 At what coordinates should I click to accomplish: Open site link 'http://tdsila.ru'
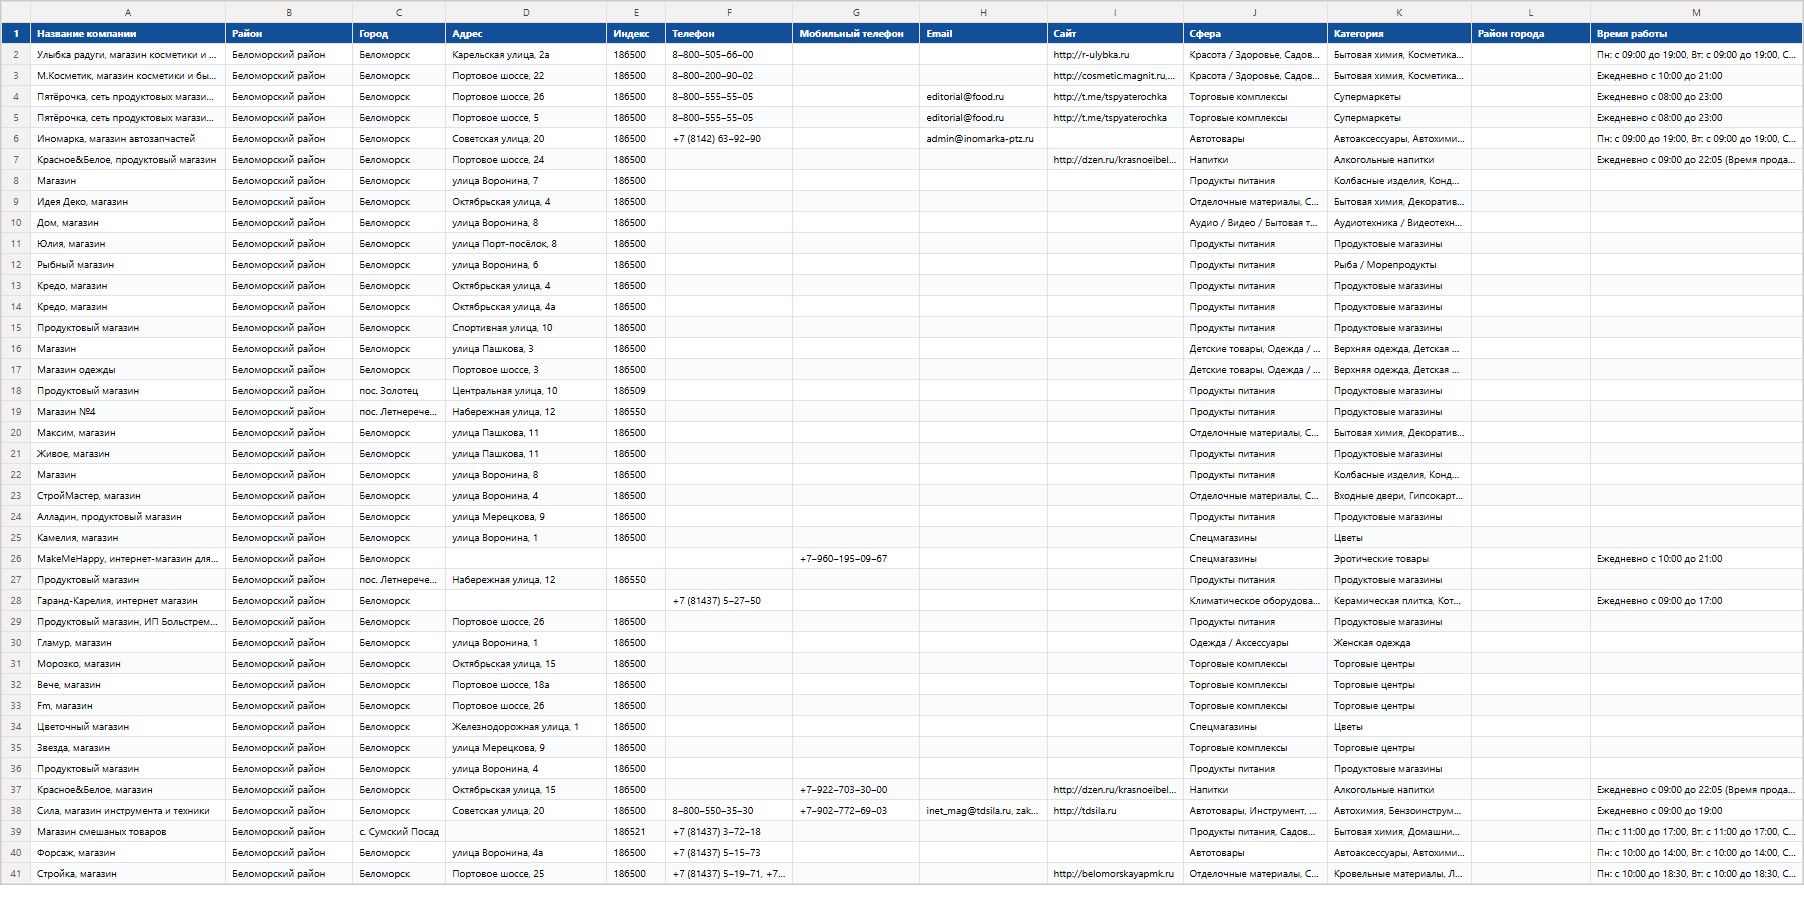tap(1085, 811)
